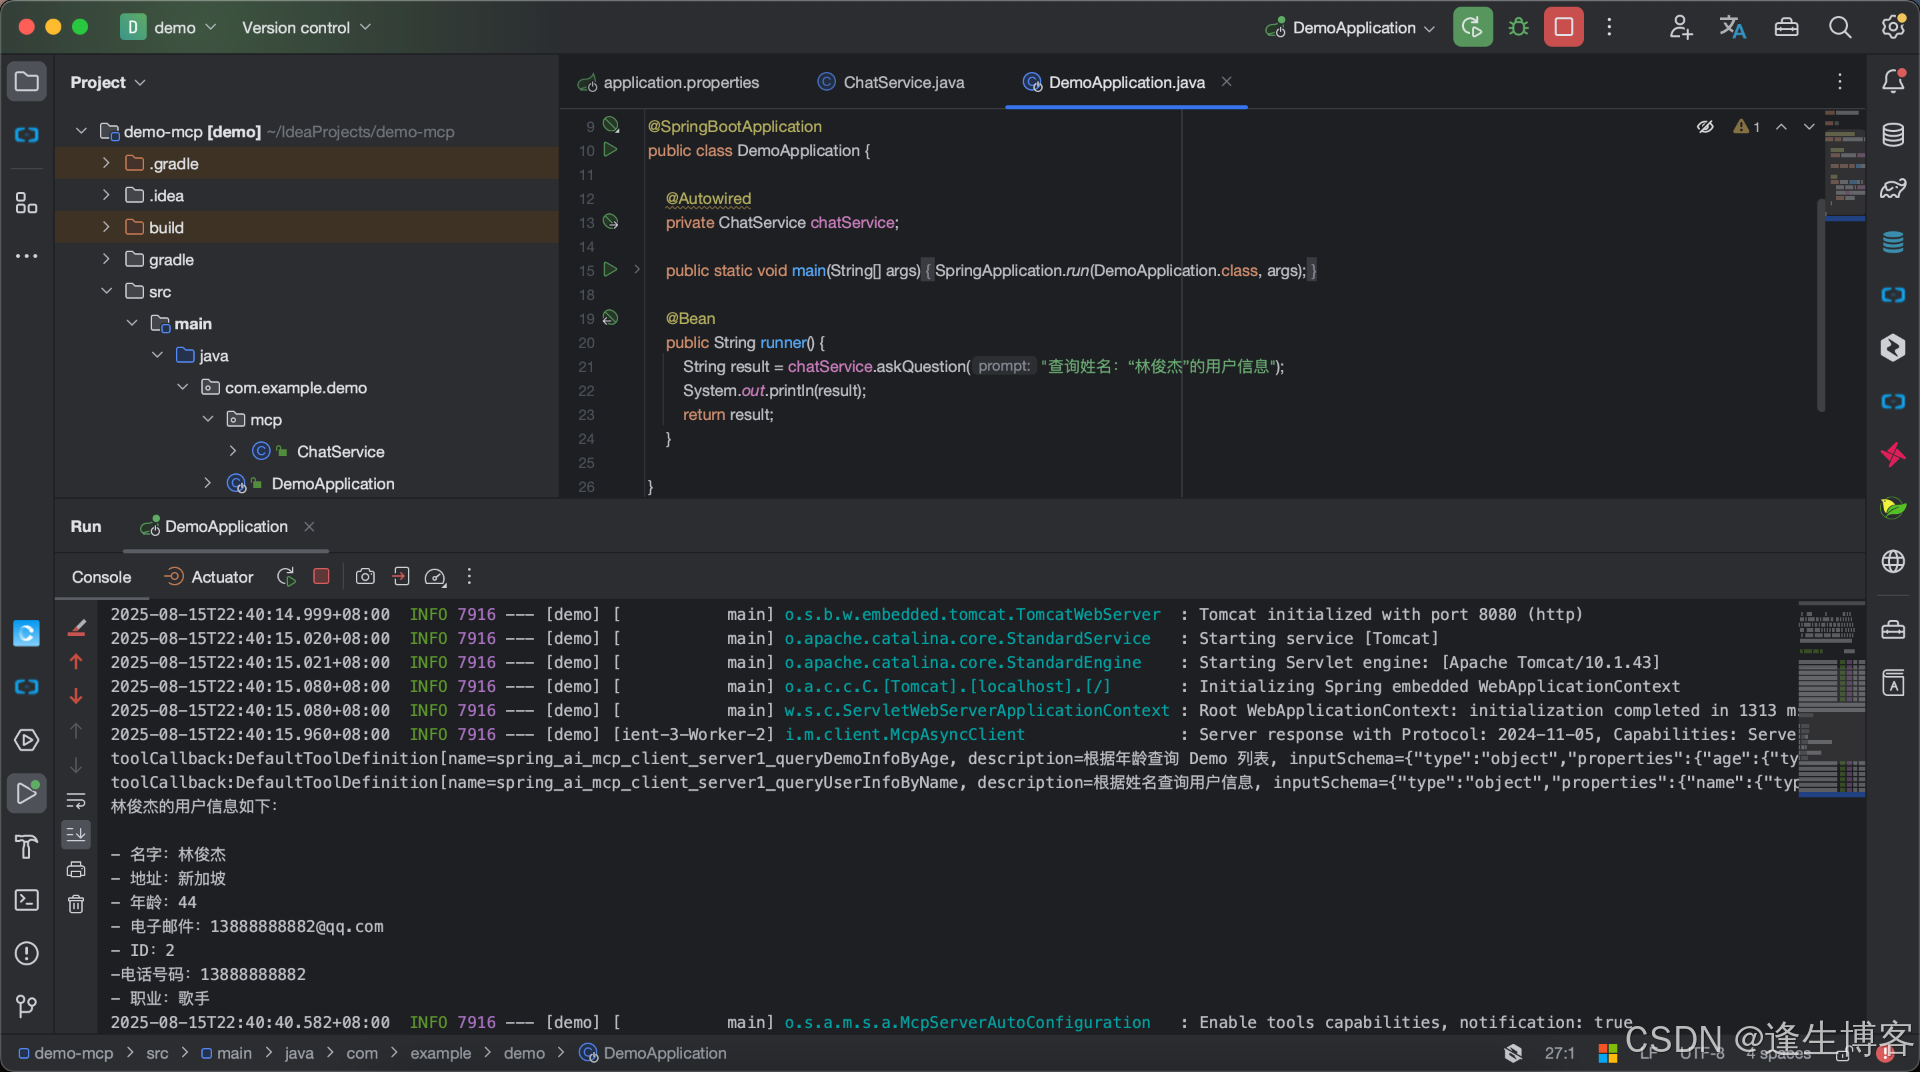Close the DemoApplication run tab

coord(309,527)
